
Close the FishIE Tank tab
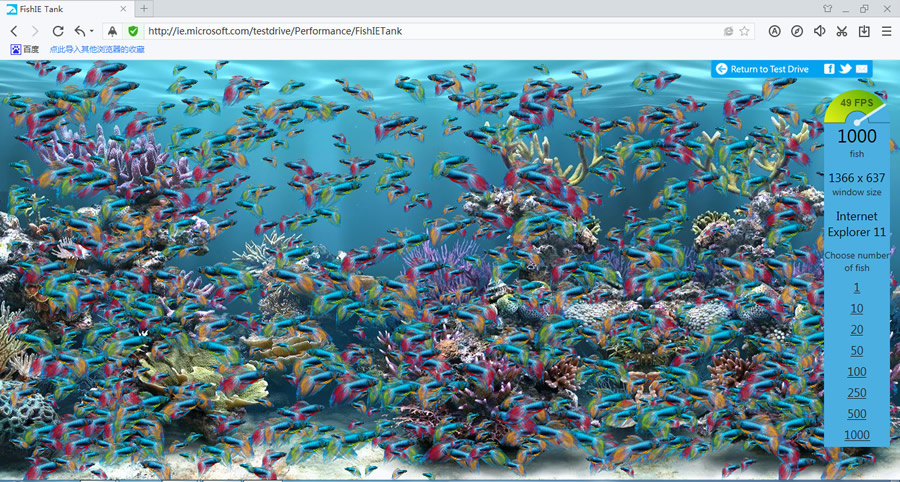pyautogui.click(x=123, y=9)
